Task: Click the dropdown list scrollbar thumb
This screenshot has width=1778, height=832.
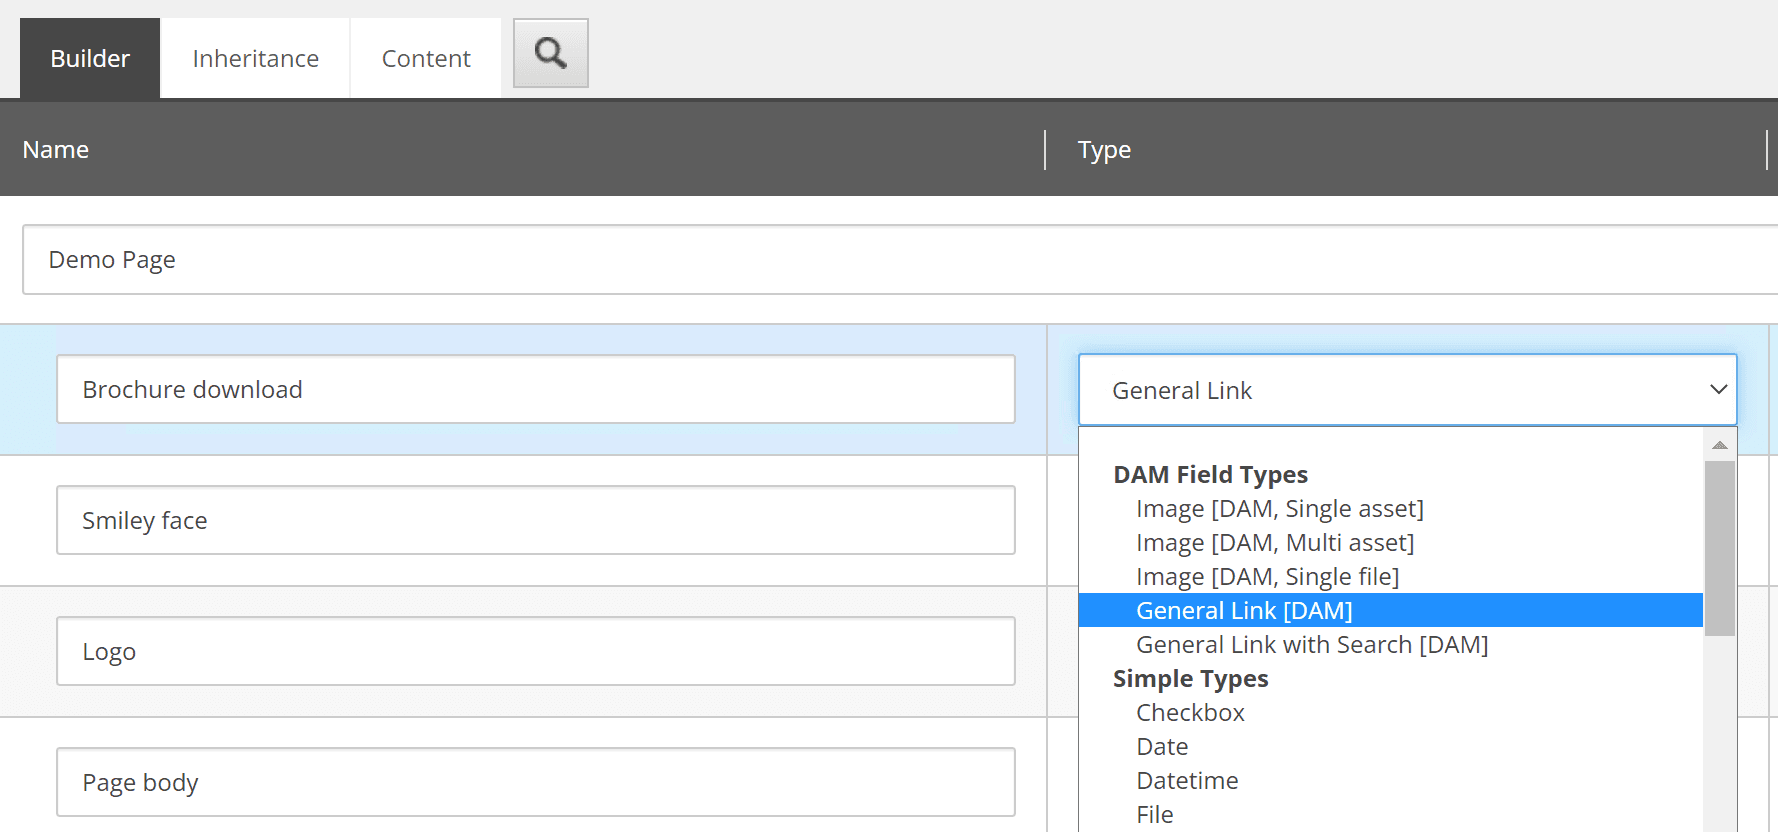Action: click(1719, 547)
